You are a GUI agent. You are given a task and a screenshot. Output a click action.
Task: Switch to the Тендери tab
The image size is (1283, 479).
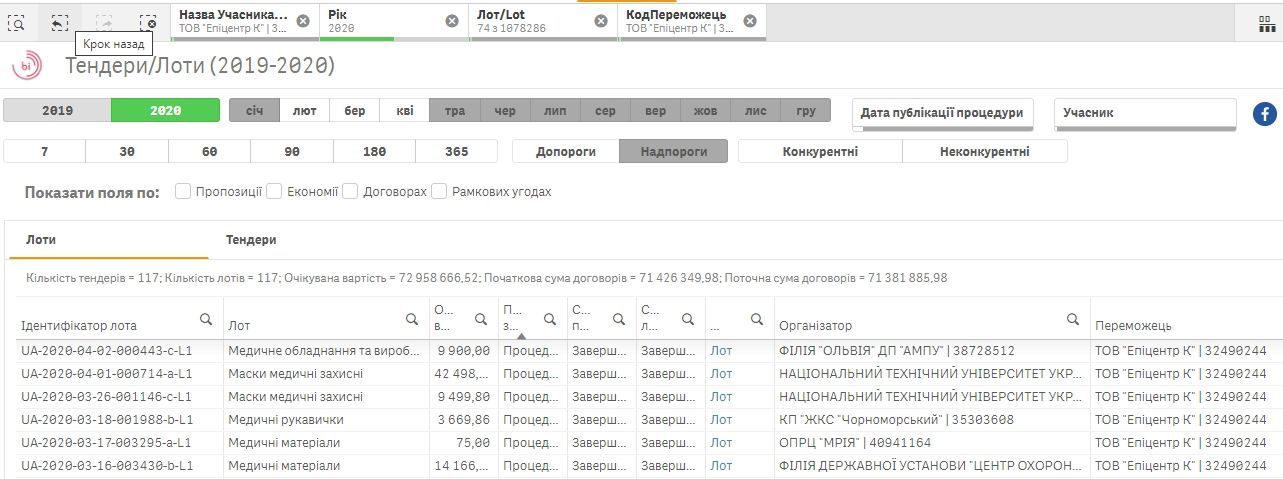(x=251, y=240)
